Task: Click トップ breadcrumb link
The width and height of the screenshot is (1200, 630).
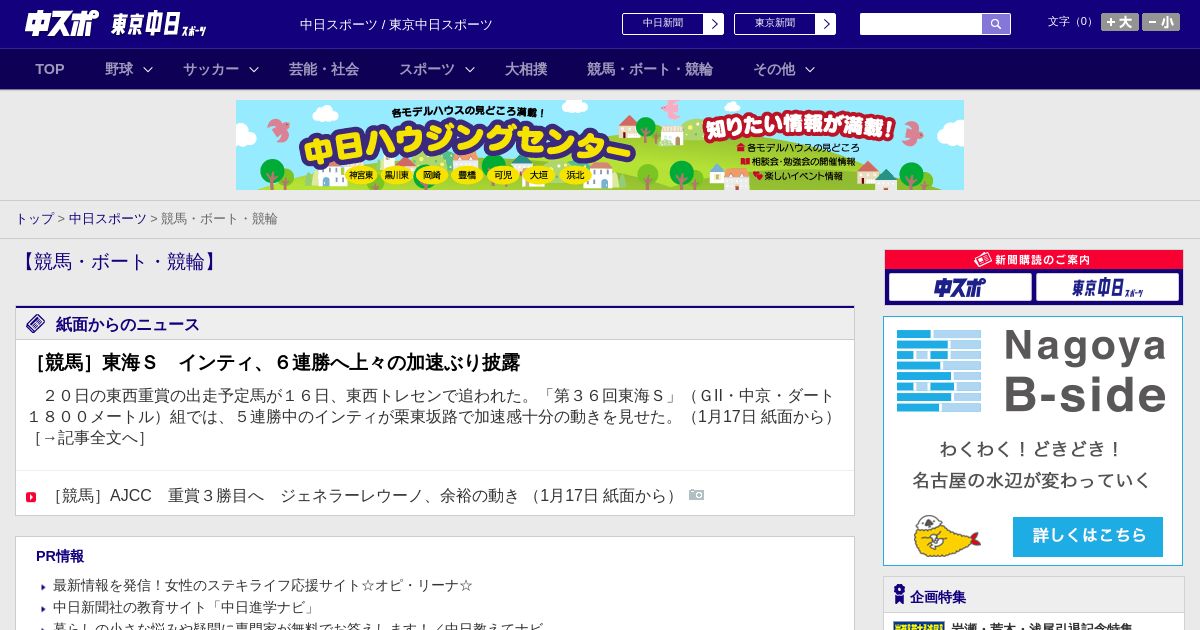Action: [35, 218]
